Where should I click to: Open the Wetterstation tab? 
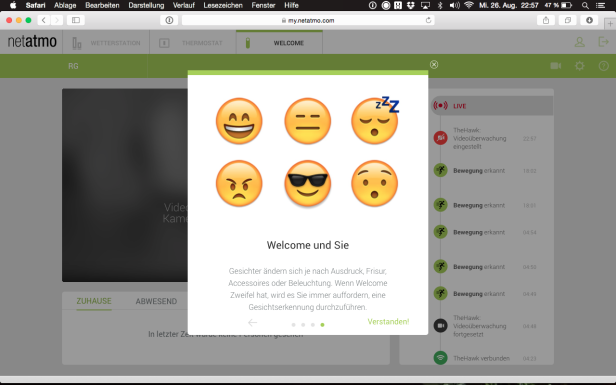pos(106,42)
